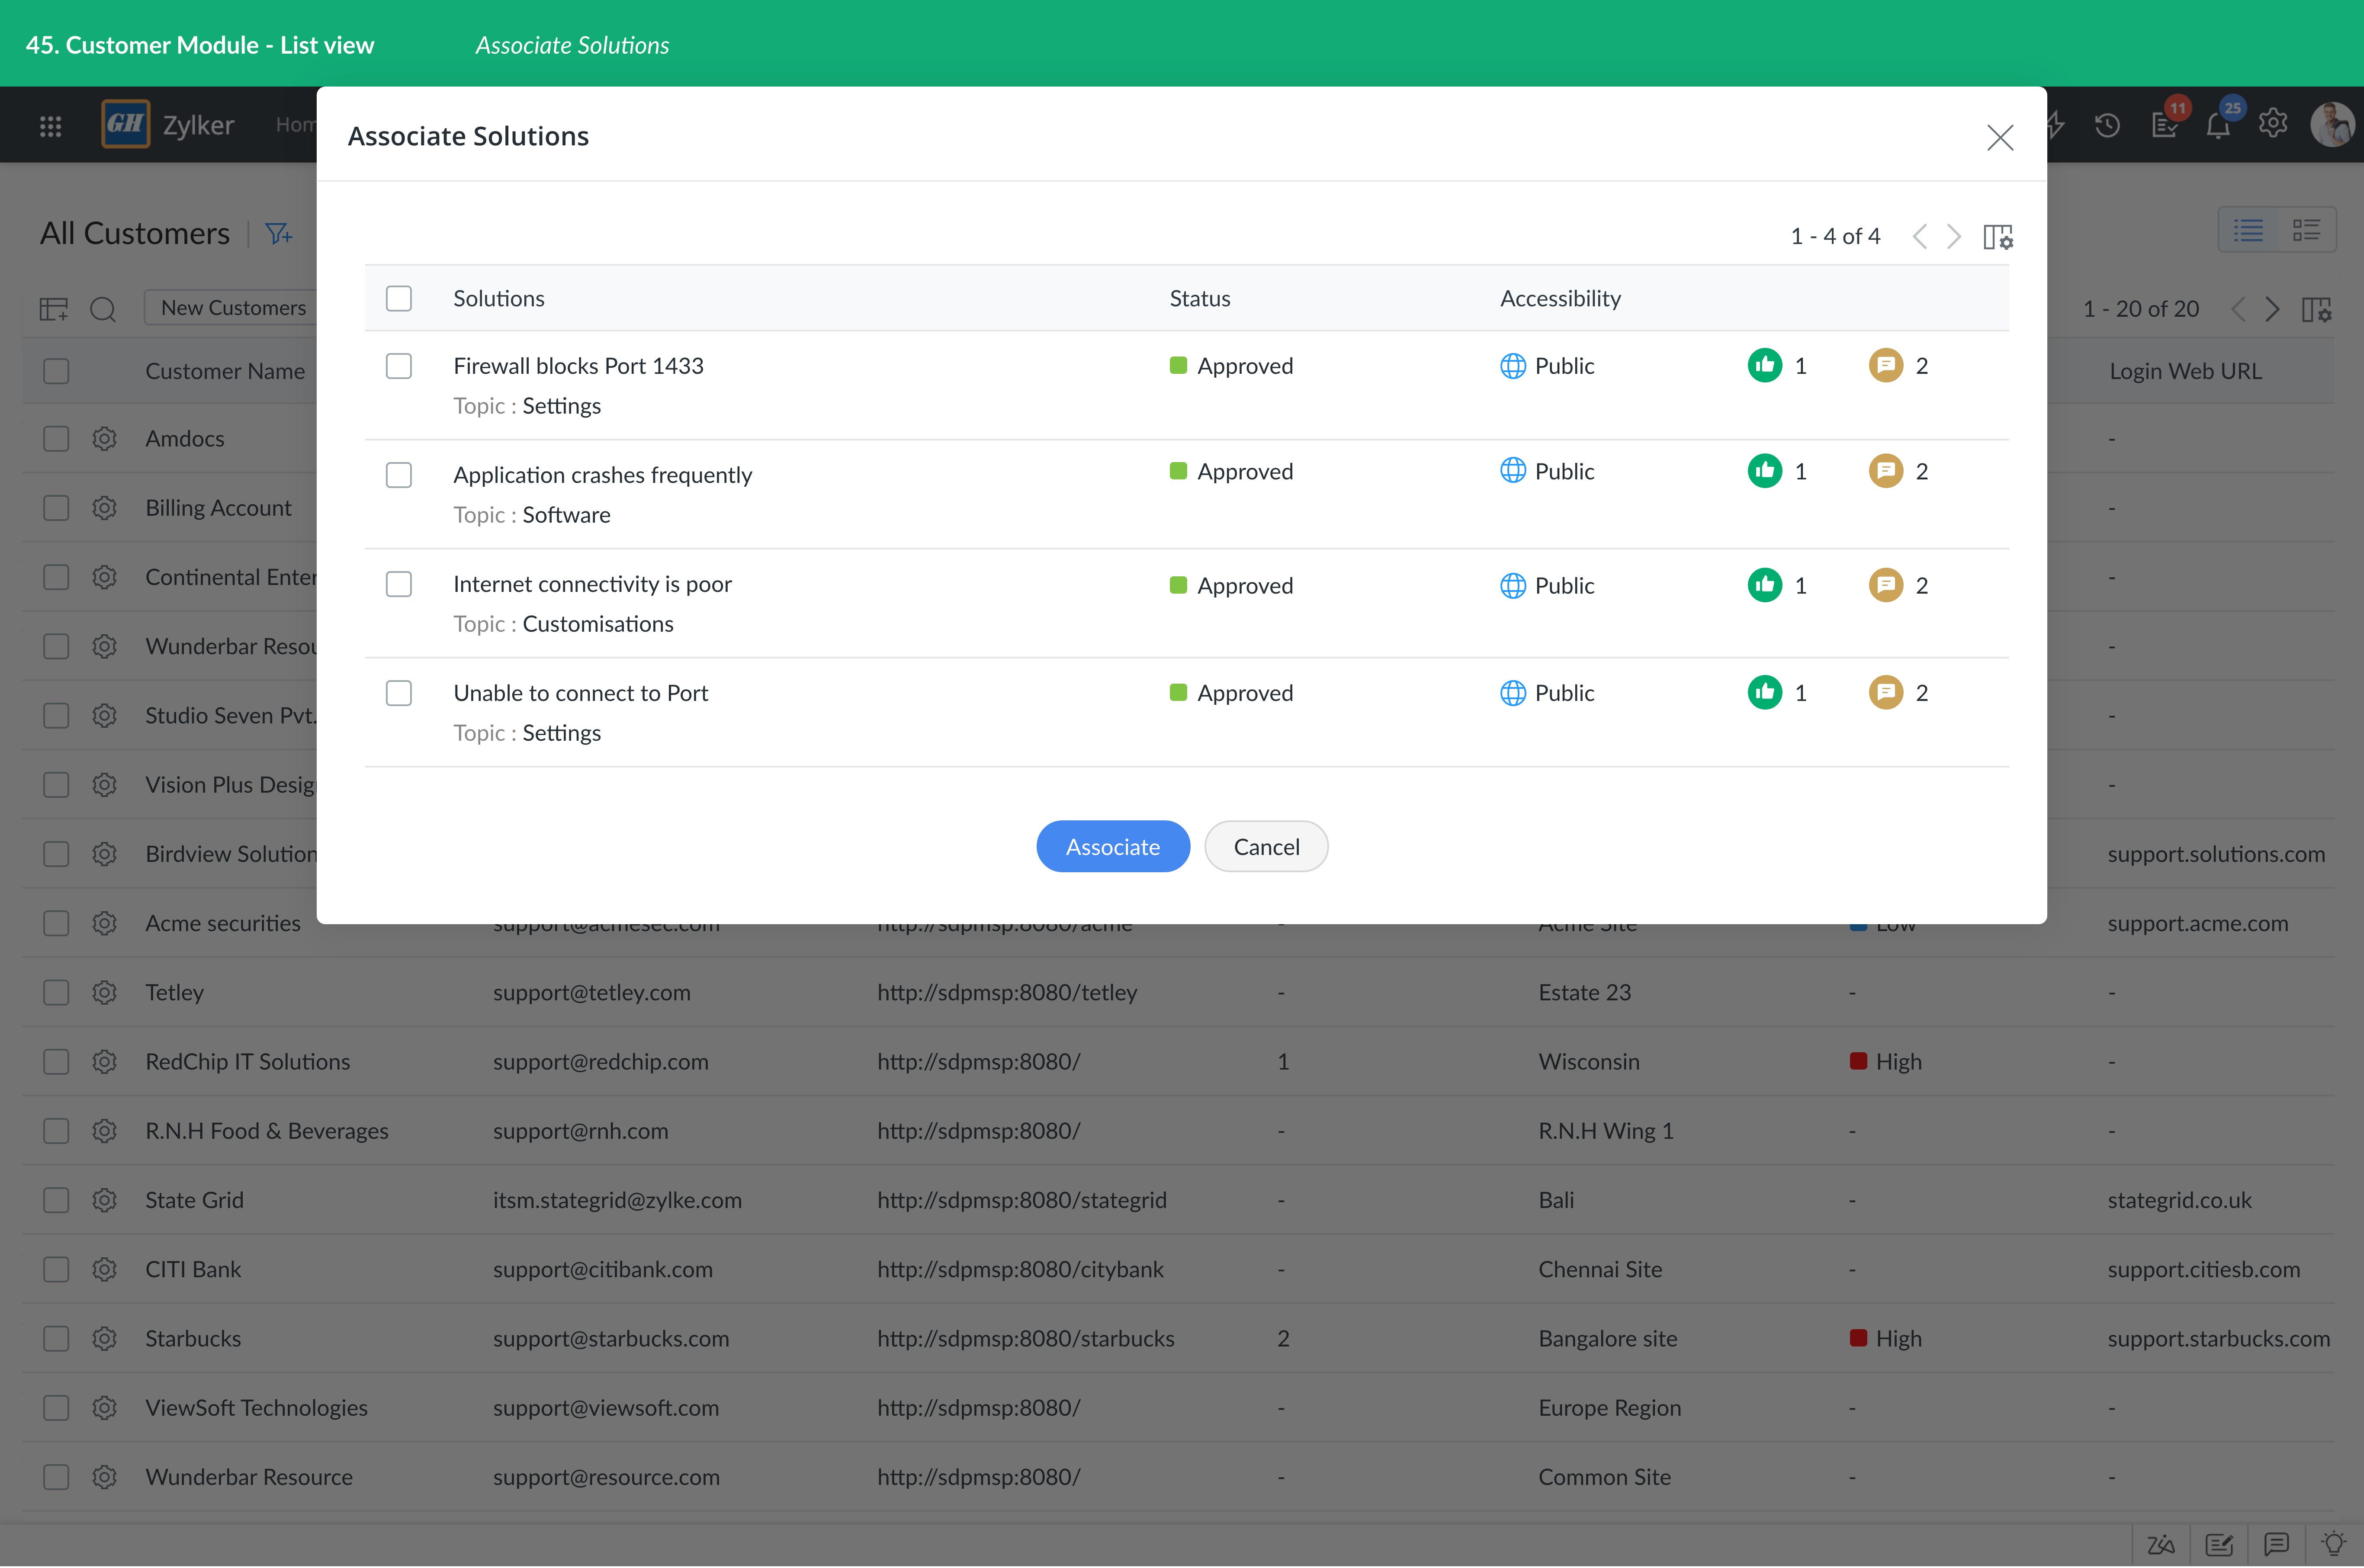Click comments icon for Unable to connect to Port

(1886, 692)
